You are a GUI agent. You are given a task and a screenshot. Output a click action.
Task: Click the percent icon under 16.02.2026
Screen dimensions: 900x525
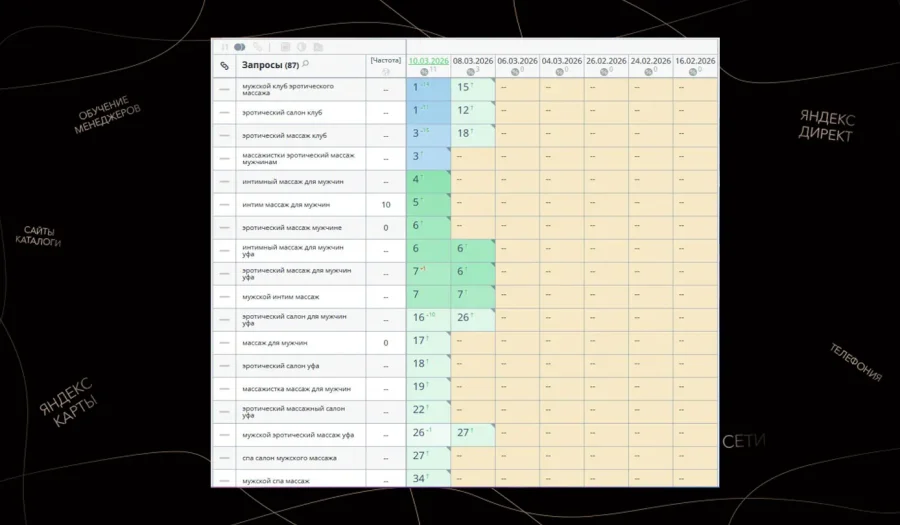[x=692, y=72]
